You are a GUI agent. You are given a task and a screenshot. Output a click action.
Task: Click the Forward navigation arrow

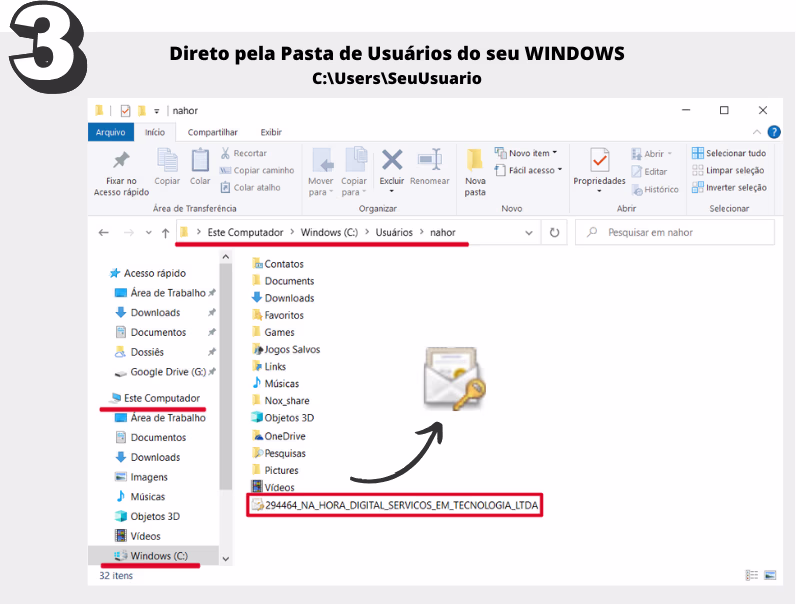click(x=129, y=232)
